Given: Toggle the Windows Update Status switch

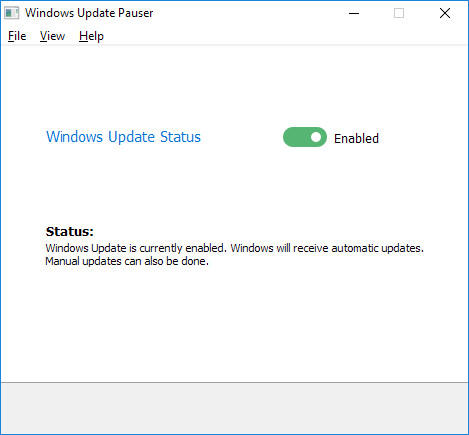Looking at the screenshot, I should [305, 137].
